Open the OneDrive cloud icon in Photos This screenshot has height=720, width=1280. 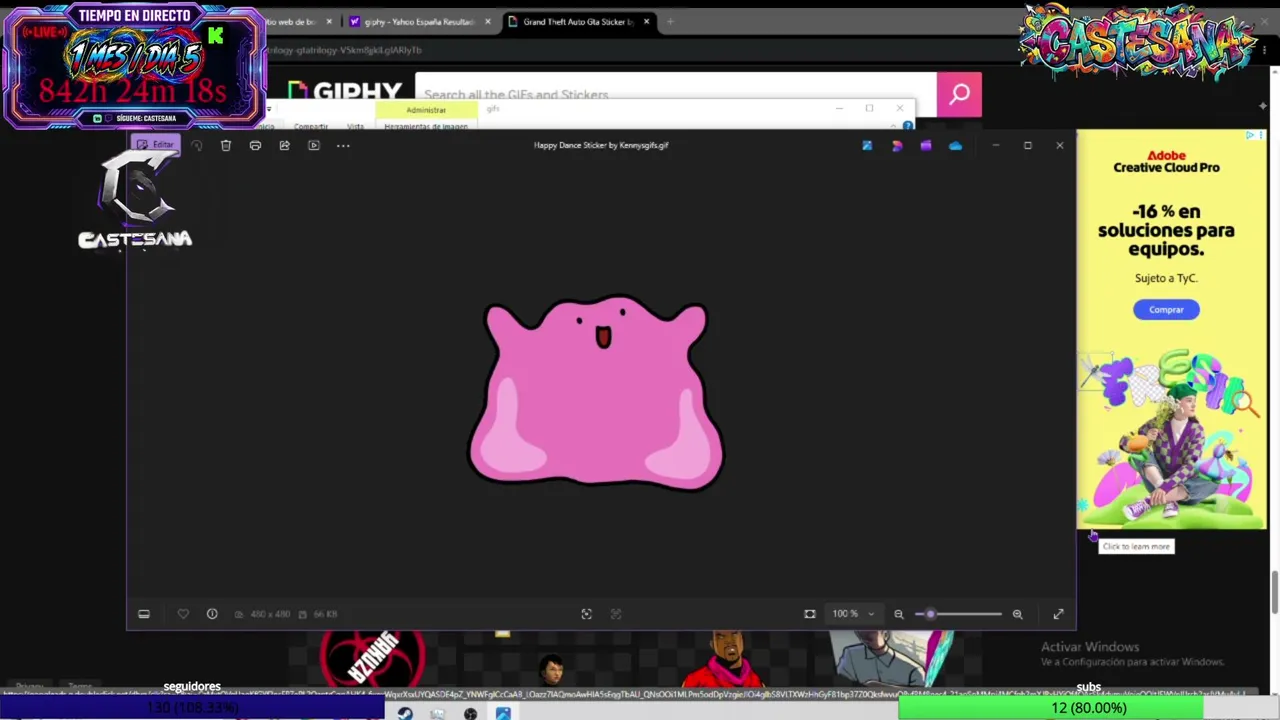coord(955,146)
